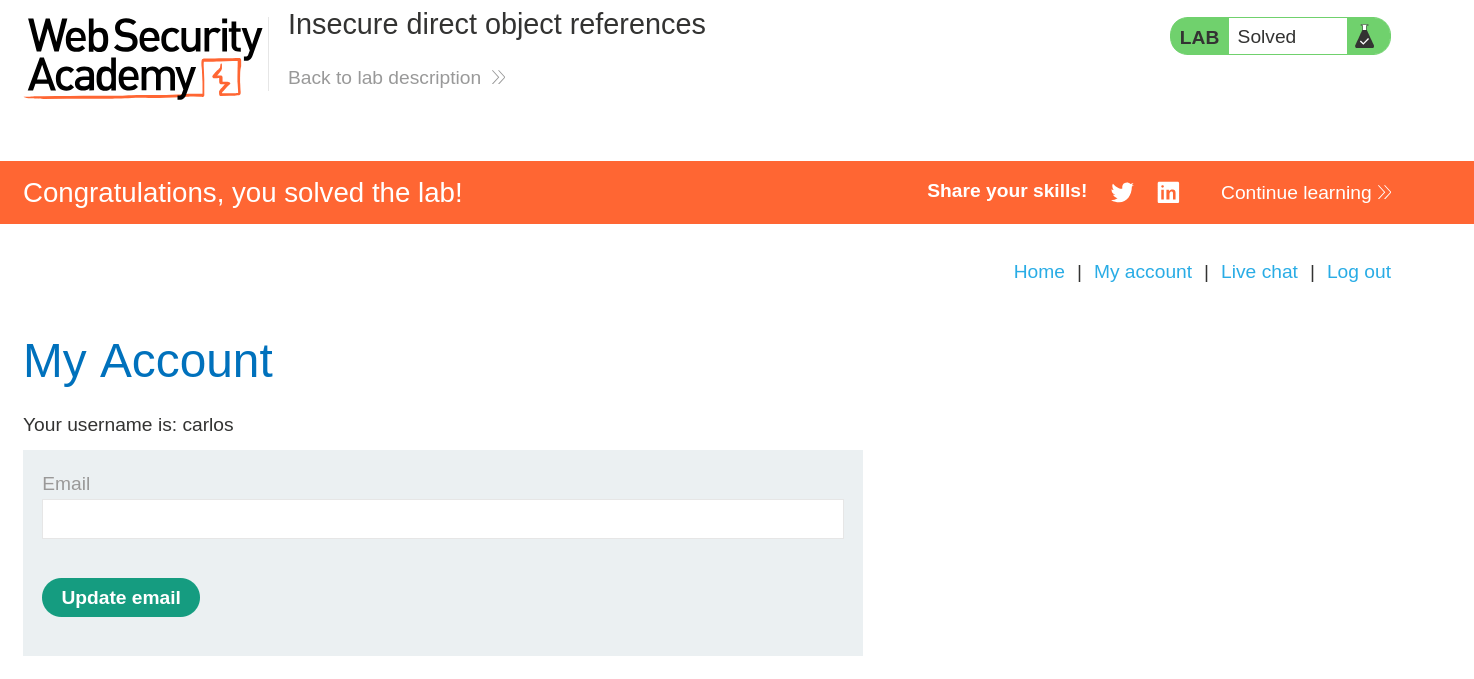
Task: Follow the Continue learning link
Action: point(1295,192)
